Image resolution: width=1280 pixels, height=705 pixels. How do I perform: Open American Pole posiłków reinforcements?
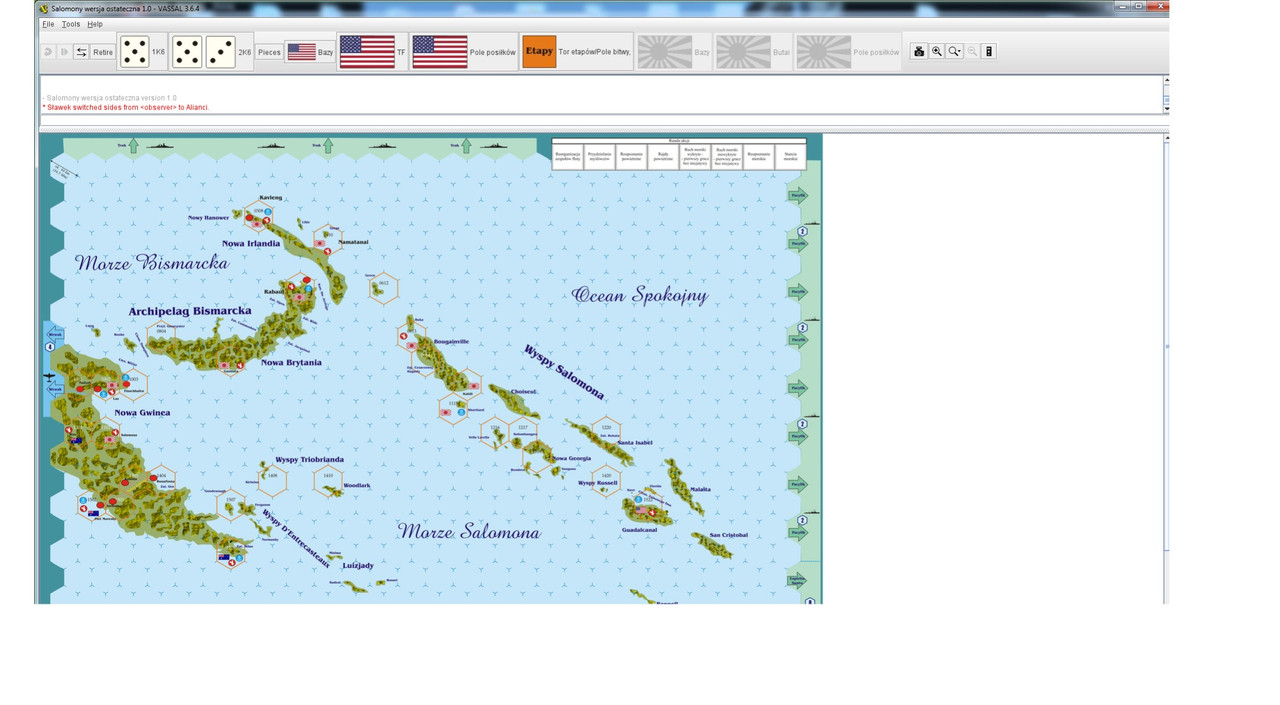465,52
